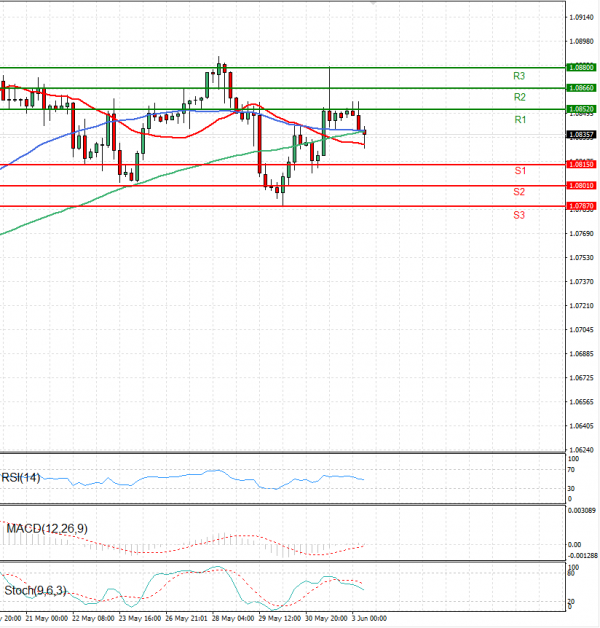Click the 1.07370 price axis value

[x=582, y=282]
